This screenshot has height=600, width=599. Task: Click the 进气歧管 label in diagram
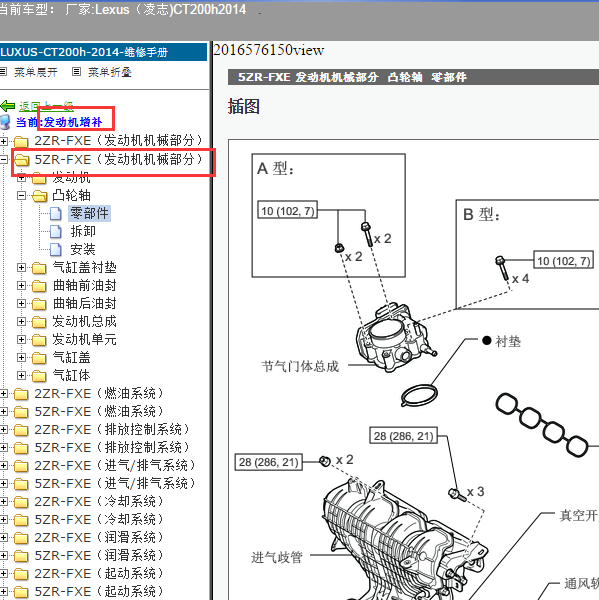277,557
